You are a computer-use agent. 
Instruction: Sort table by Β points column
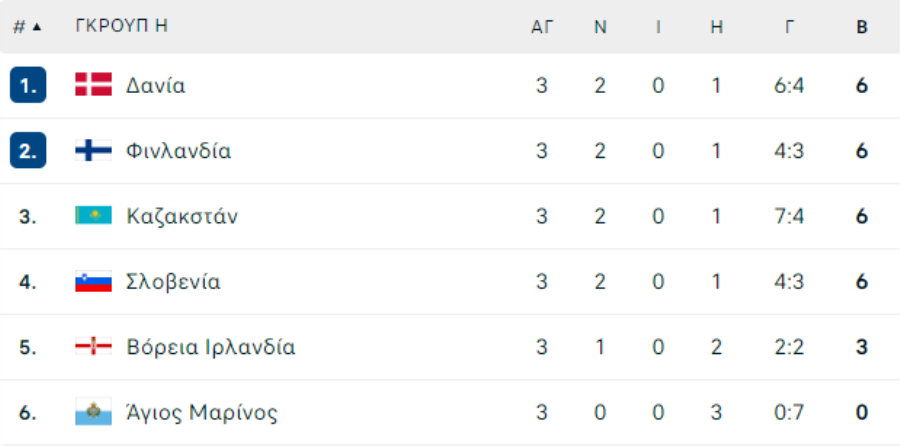click(862, 27)
